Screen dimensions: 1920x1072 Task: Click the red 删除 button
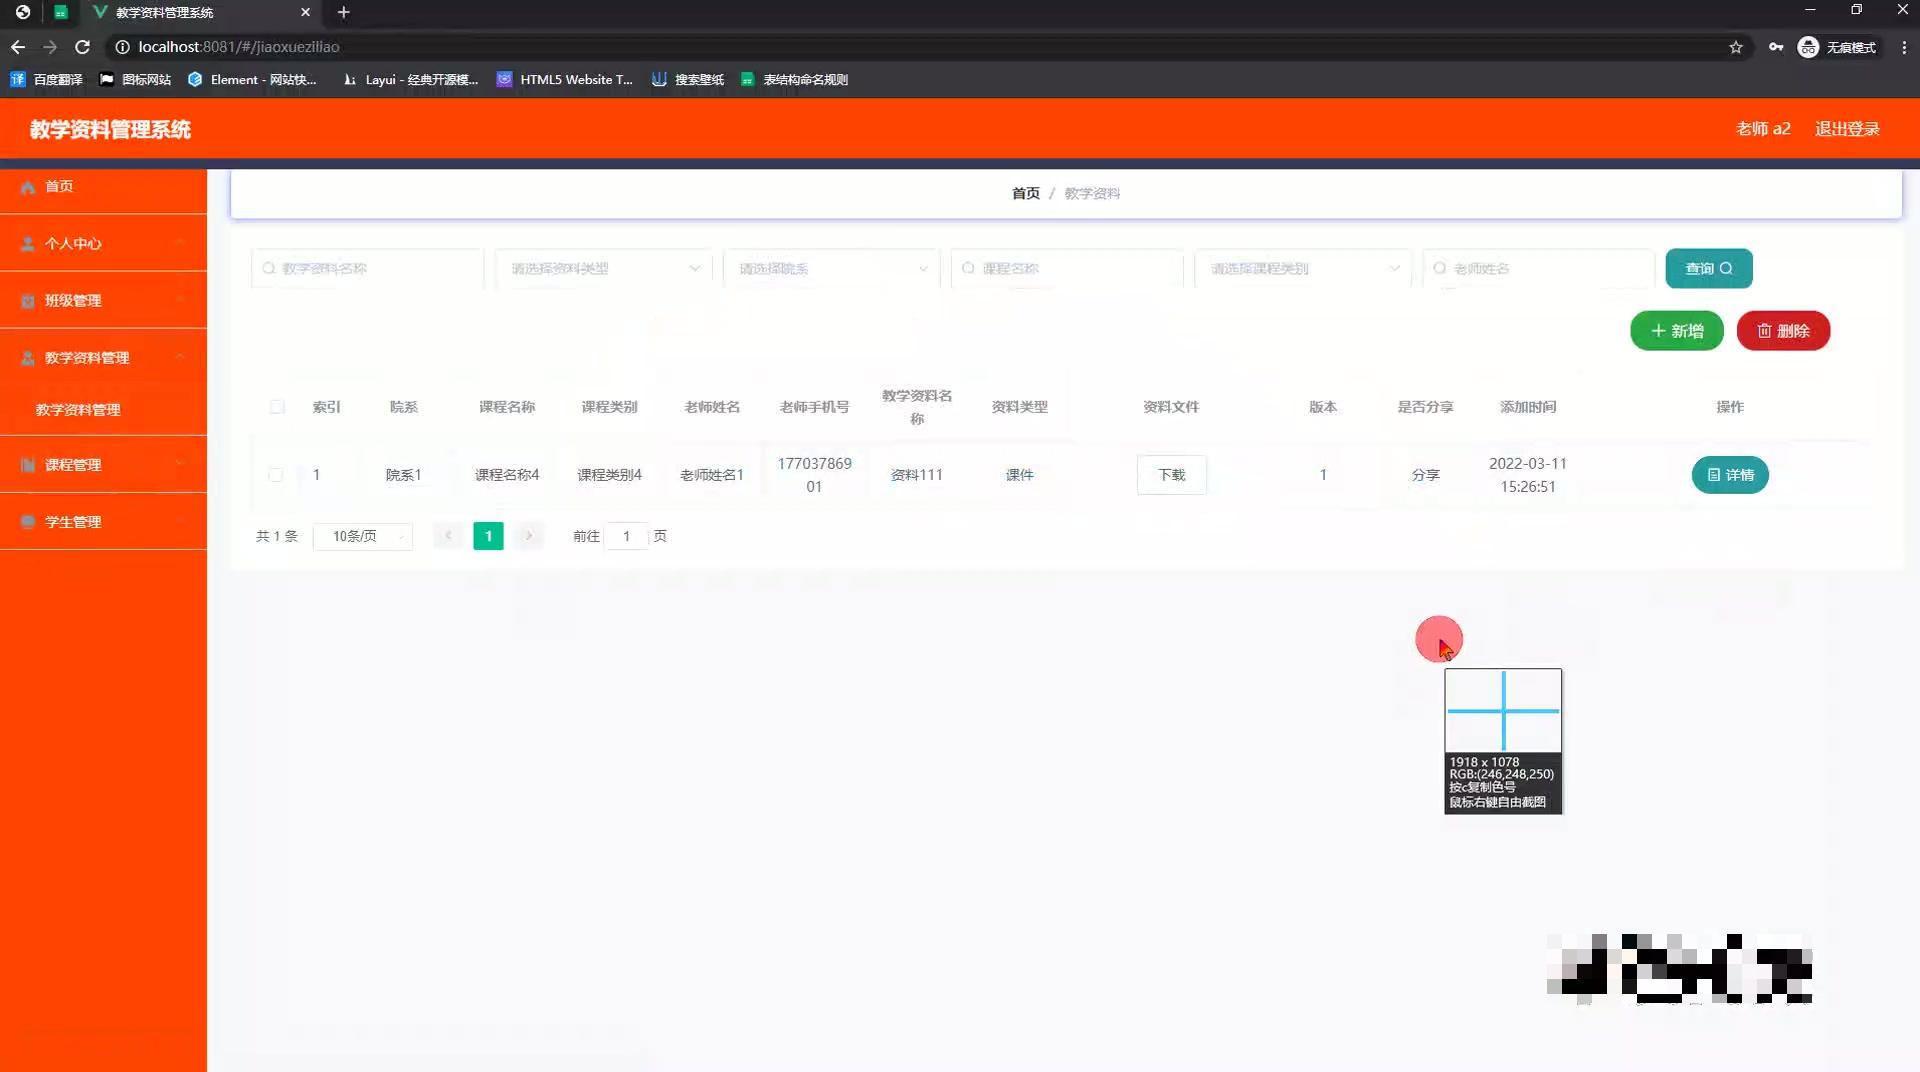(1783, 331)
